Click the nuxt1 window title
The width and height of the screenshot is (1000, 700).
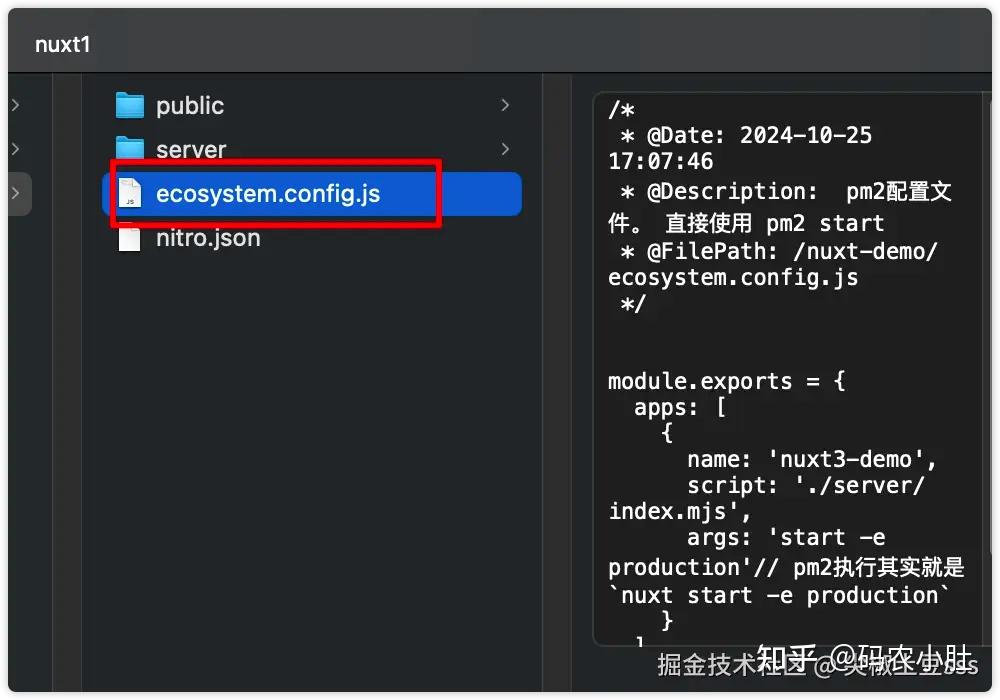[63, 43]
